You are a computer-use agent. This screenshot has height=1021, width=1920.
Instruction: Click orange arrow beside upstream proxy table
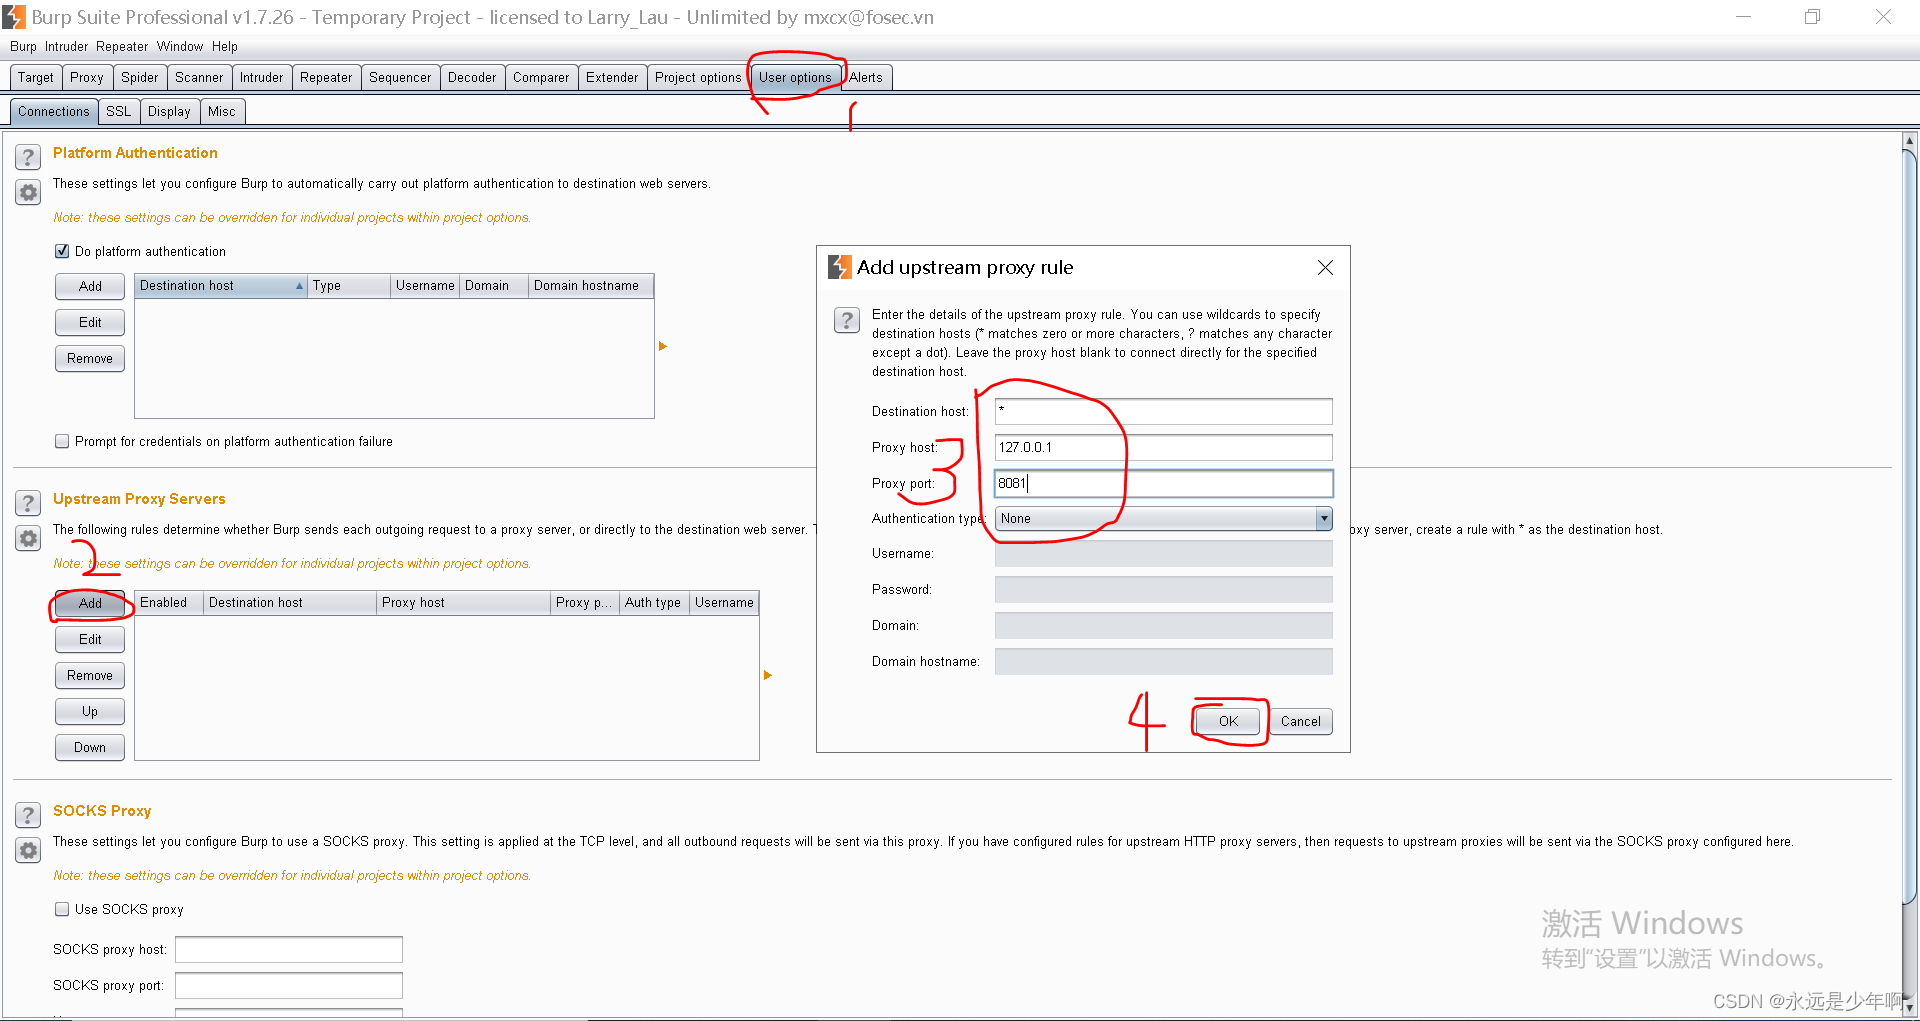(767, 675)
